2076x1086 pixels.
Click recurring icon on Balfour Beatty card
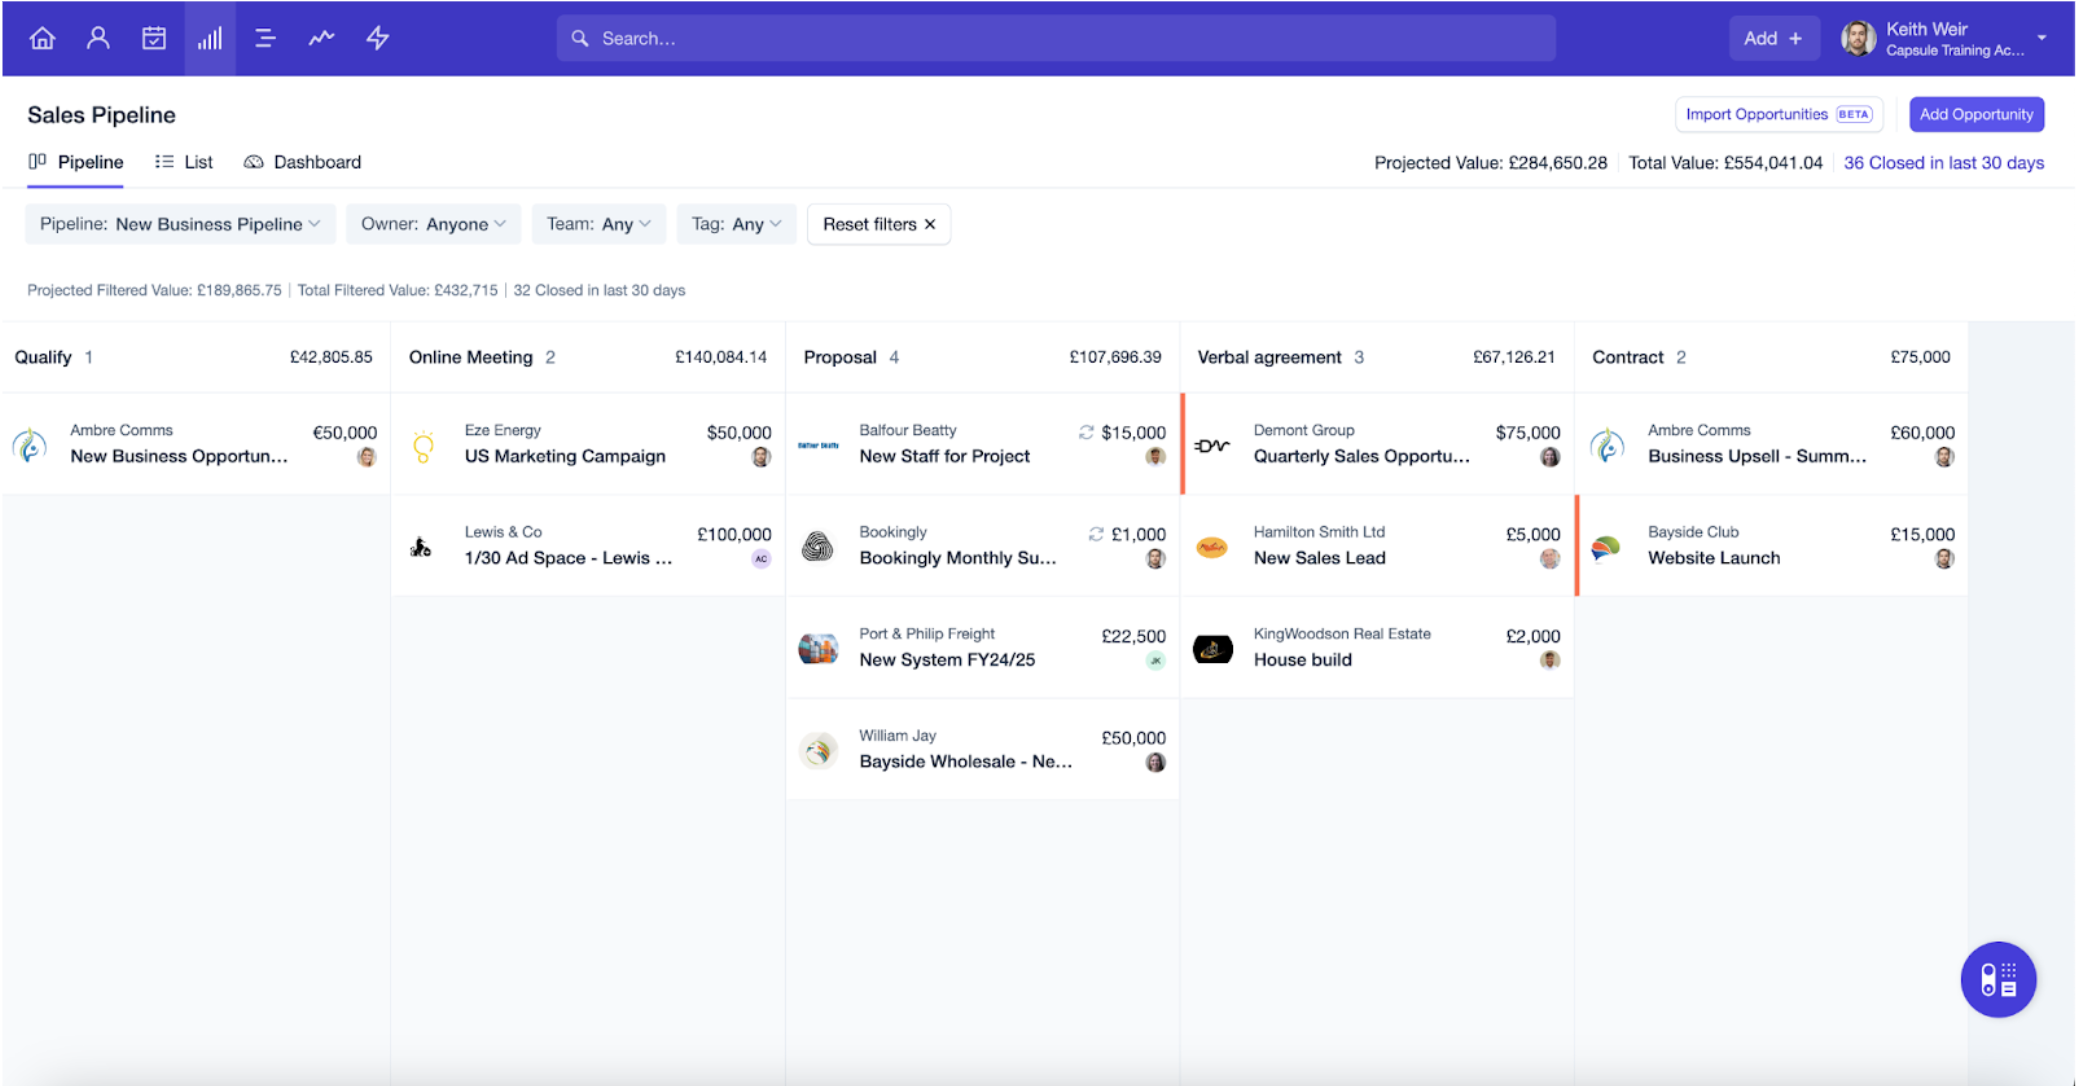point(1086,432)
